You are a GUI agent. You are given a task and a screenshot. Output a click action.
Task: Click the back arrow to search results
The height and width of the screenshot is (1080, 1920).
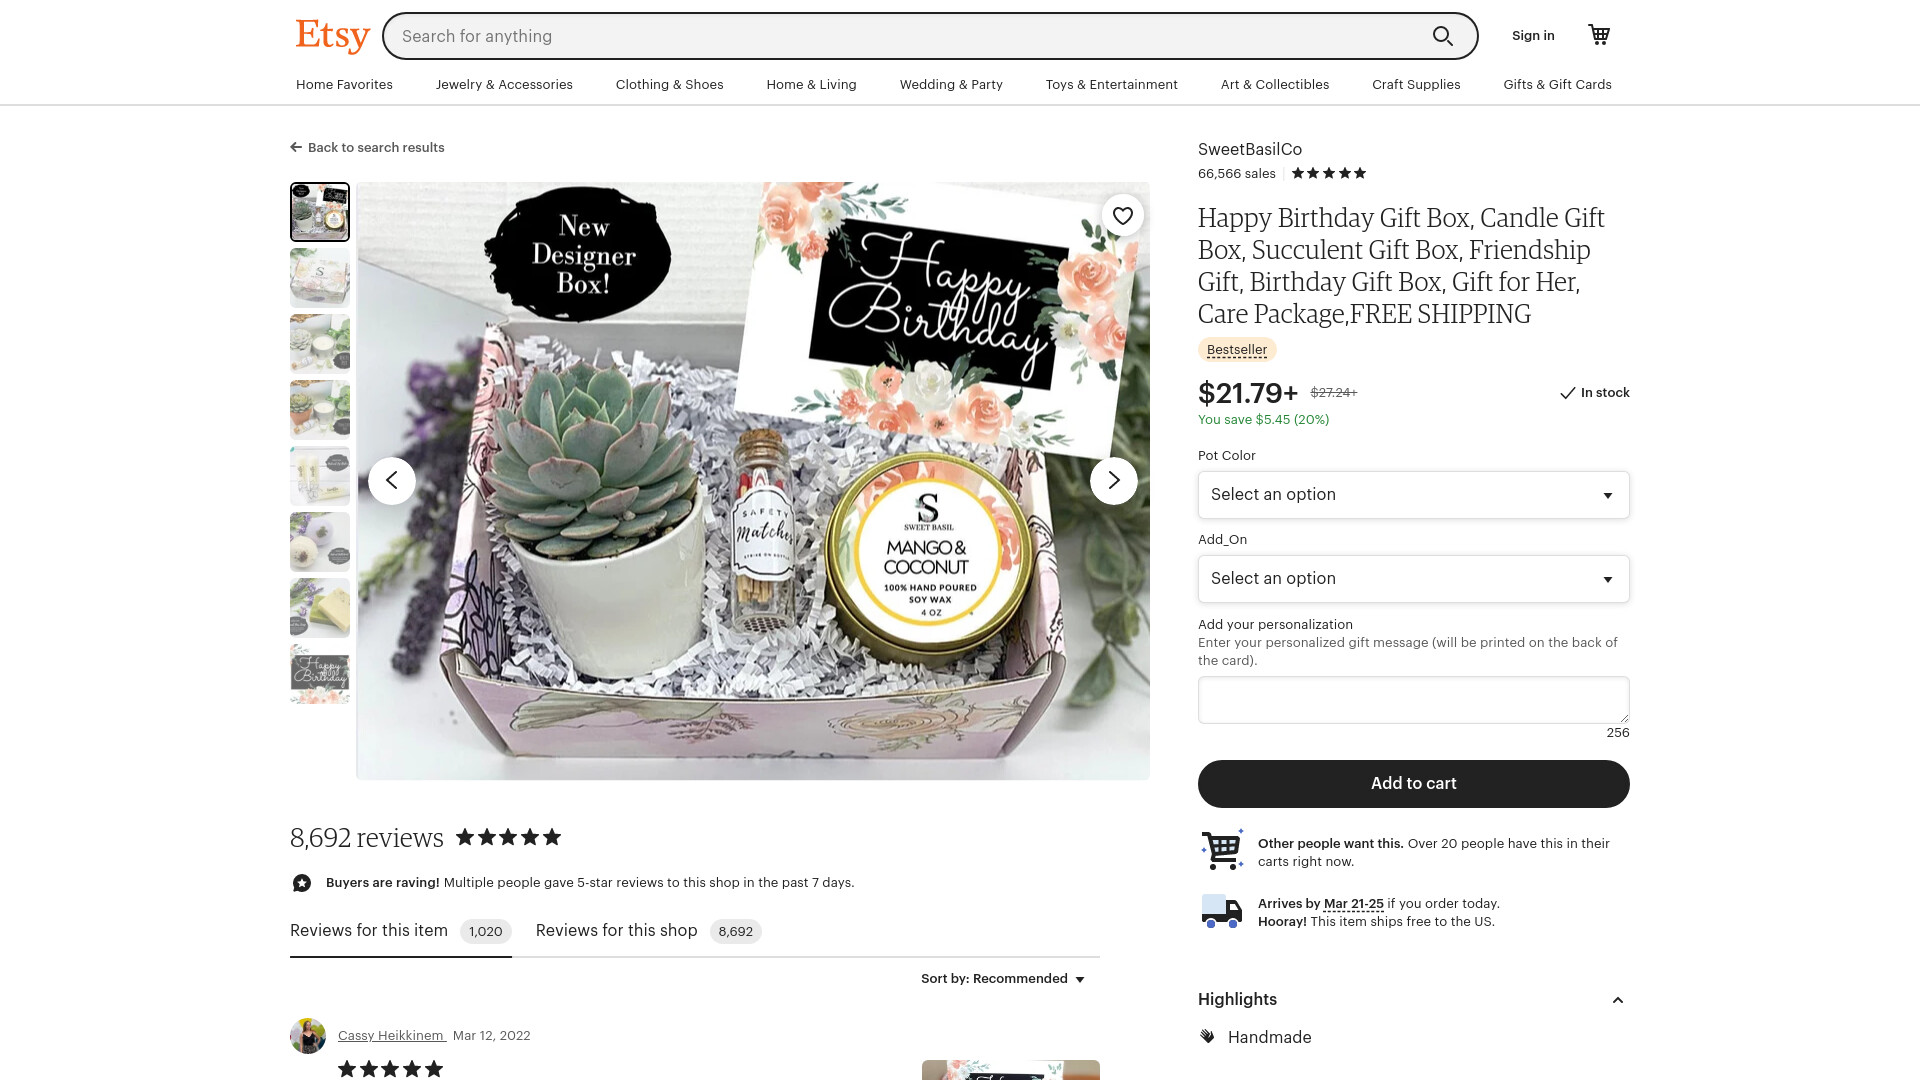[x=296, y=147]
